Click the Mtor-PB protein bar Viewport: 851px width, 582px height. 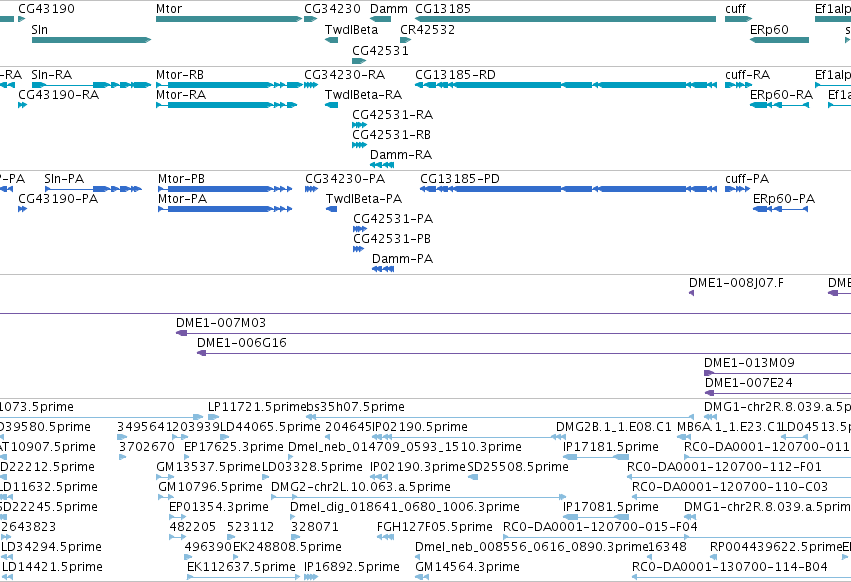225,189
